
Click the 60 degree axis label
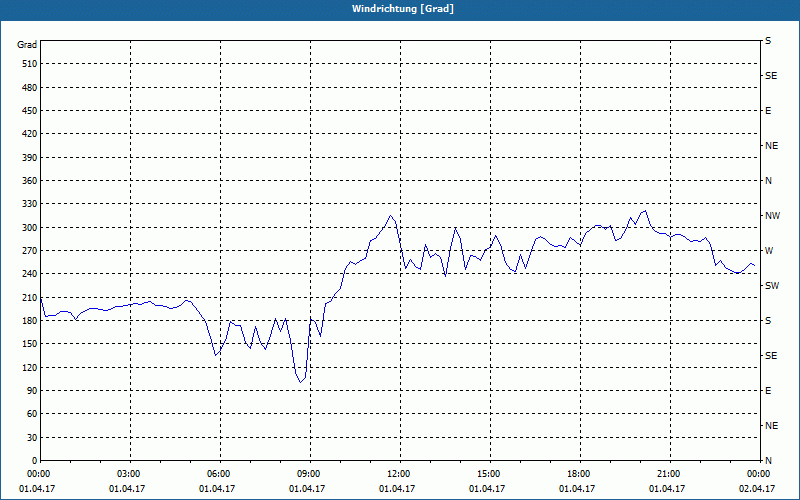[x=32, y=414]
